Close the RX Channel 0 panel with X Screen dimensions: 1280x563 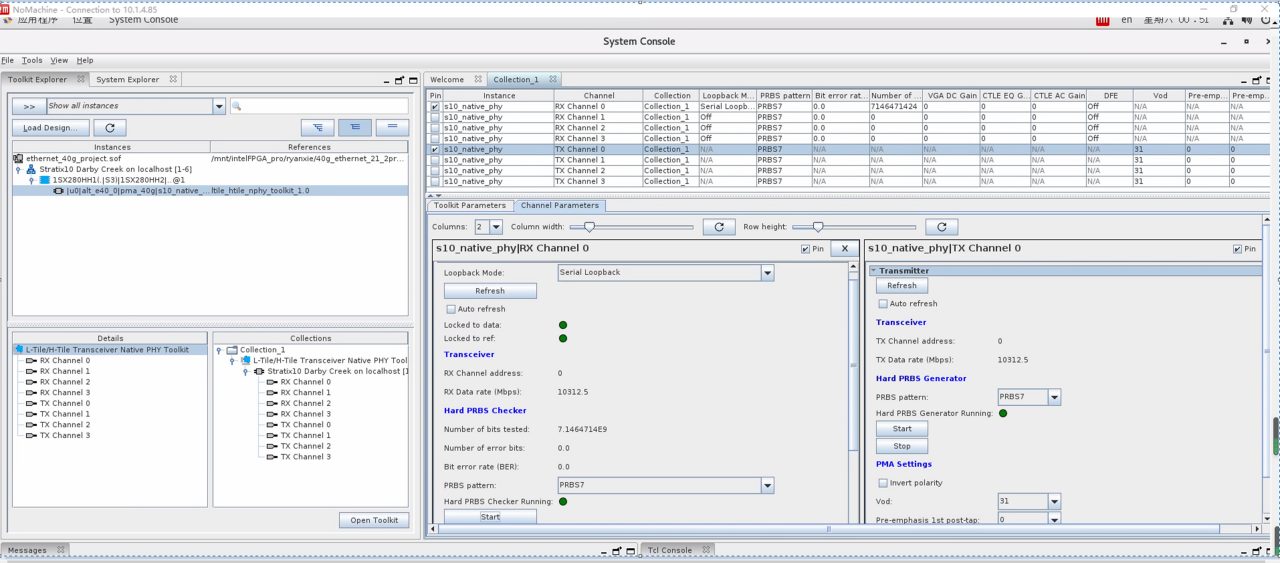pos(844,248)
